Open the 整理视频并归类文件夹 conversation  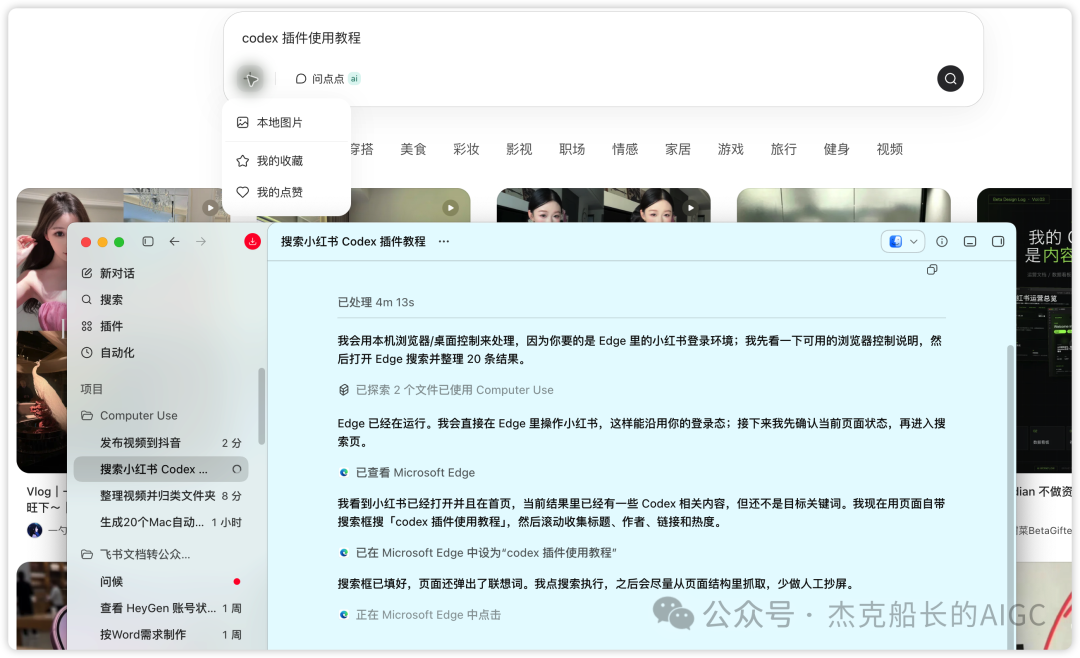[x=161, y=496]
